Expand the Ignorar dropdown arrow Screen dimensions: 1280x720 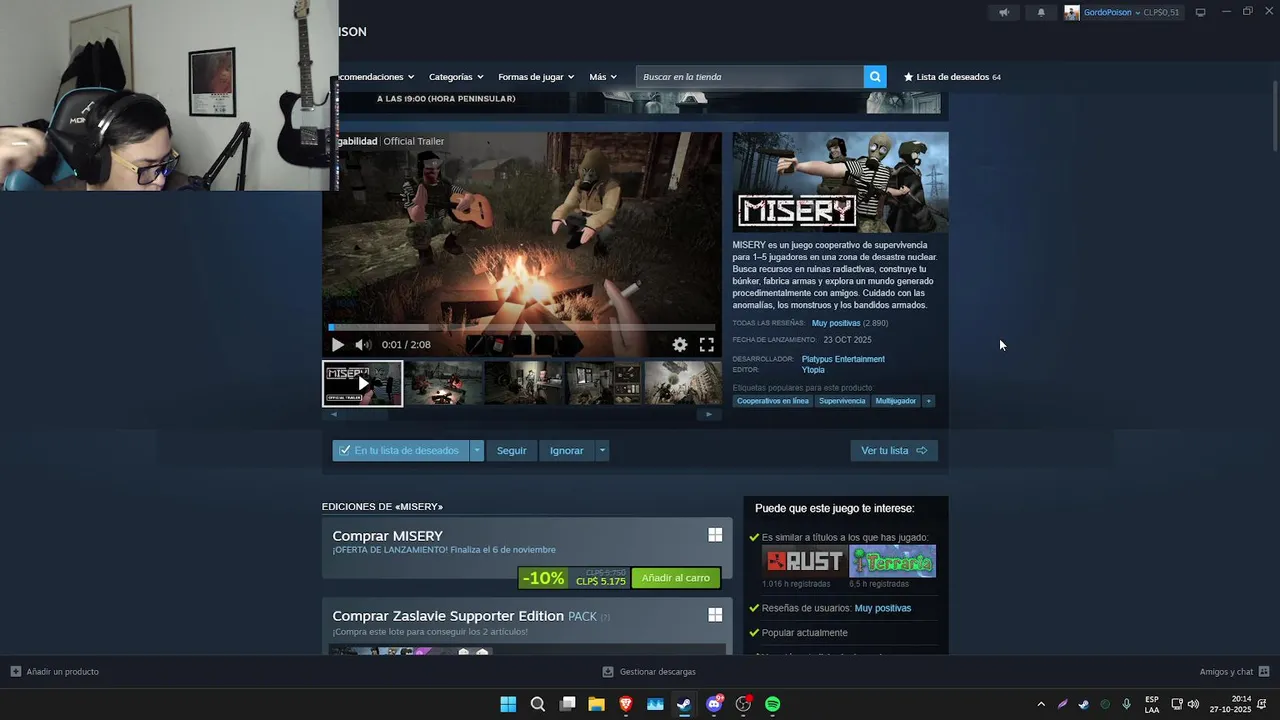click(602, 450)
